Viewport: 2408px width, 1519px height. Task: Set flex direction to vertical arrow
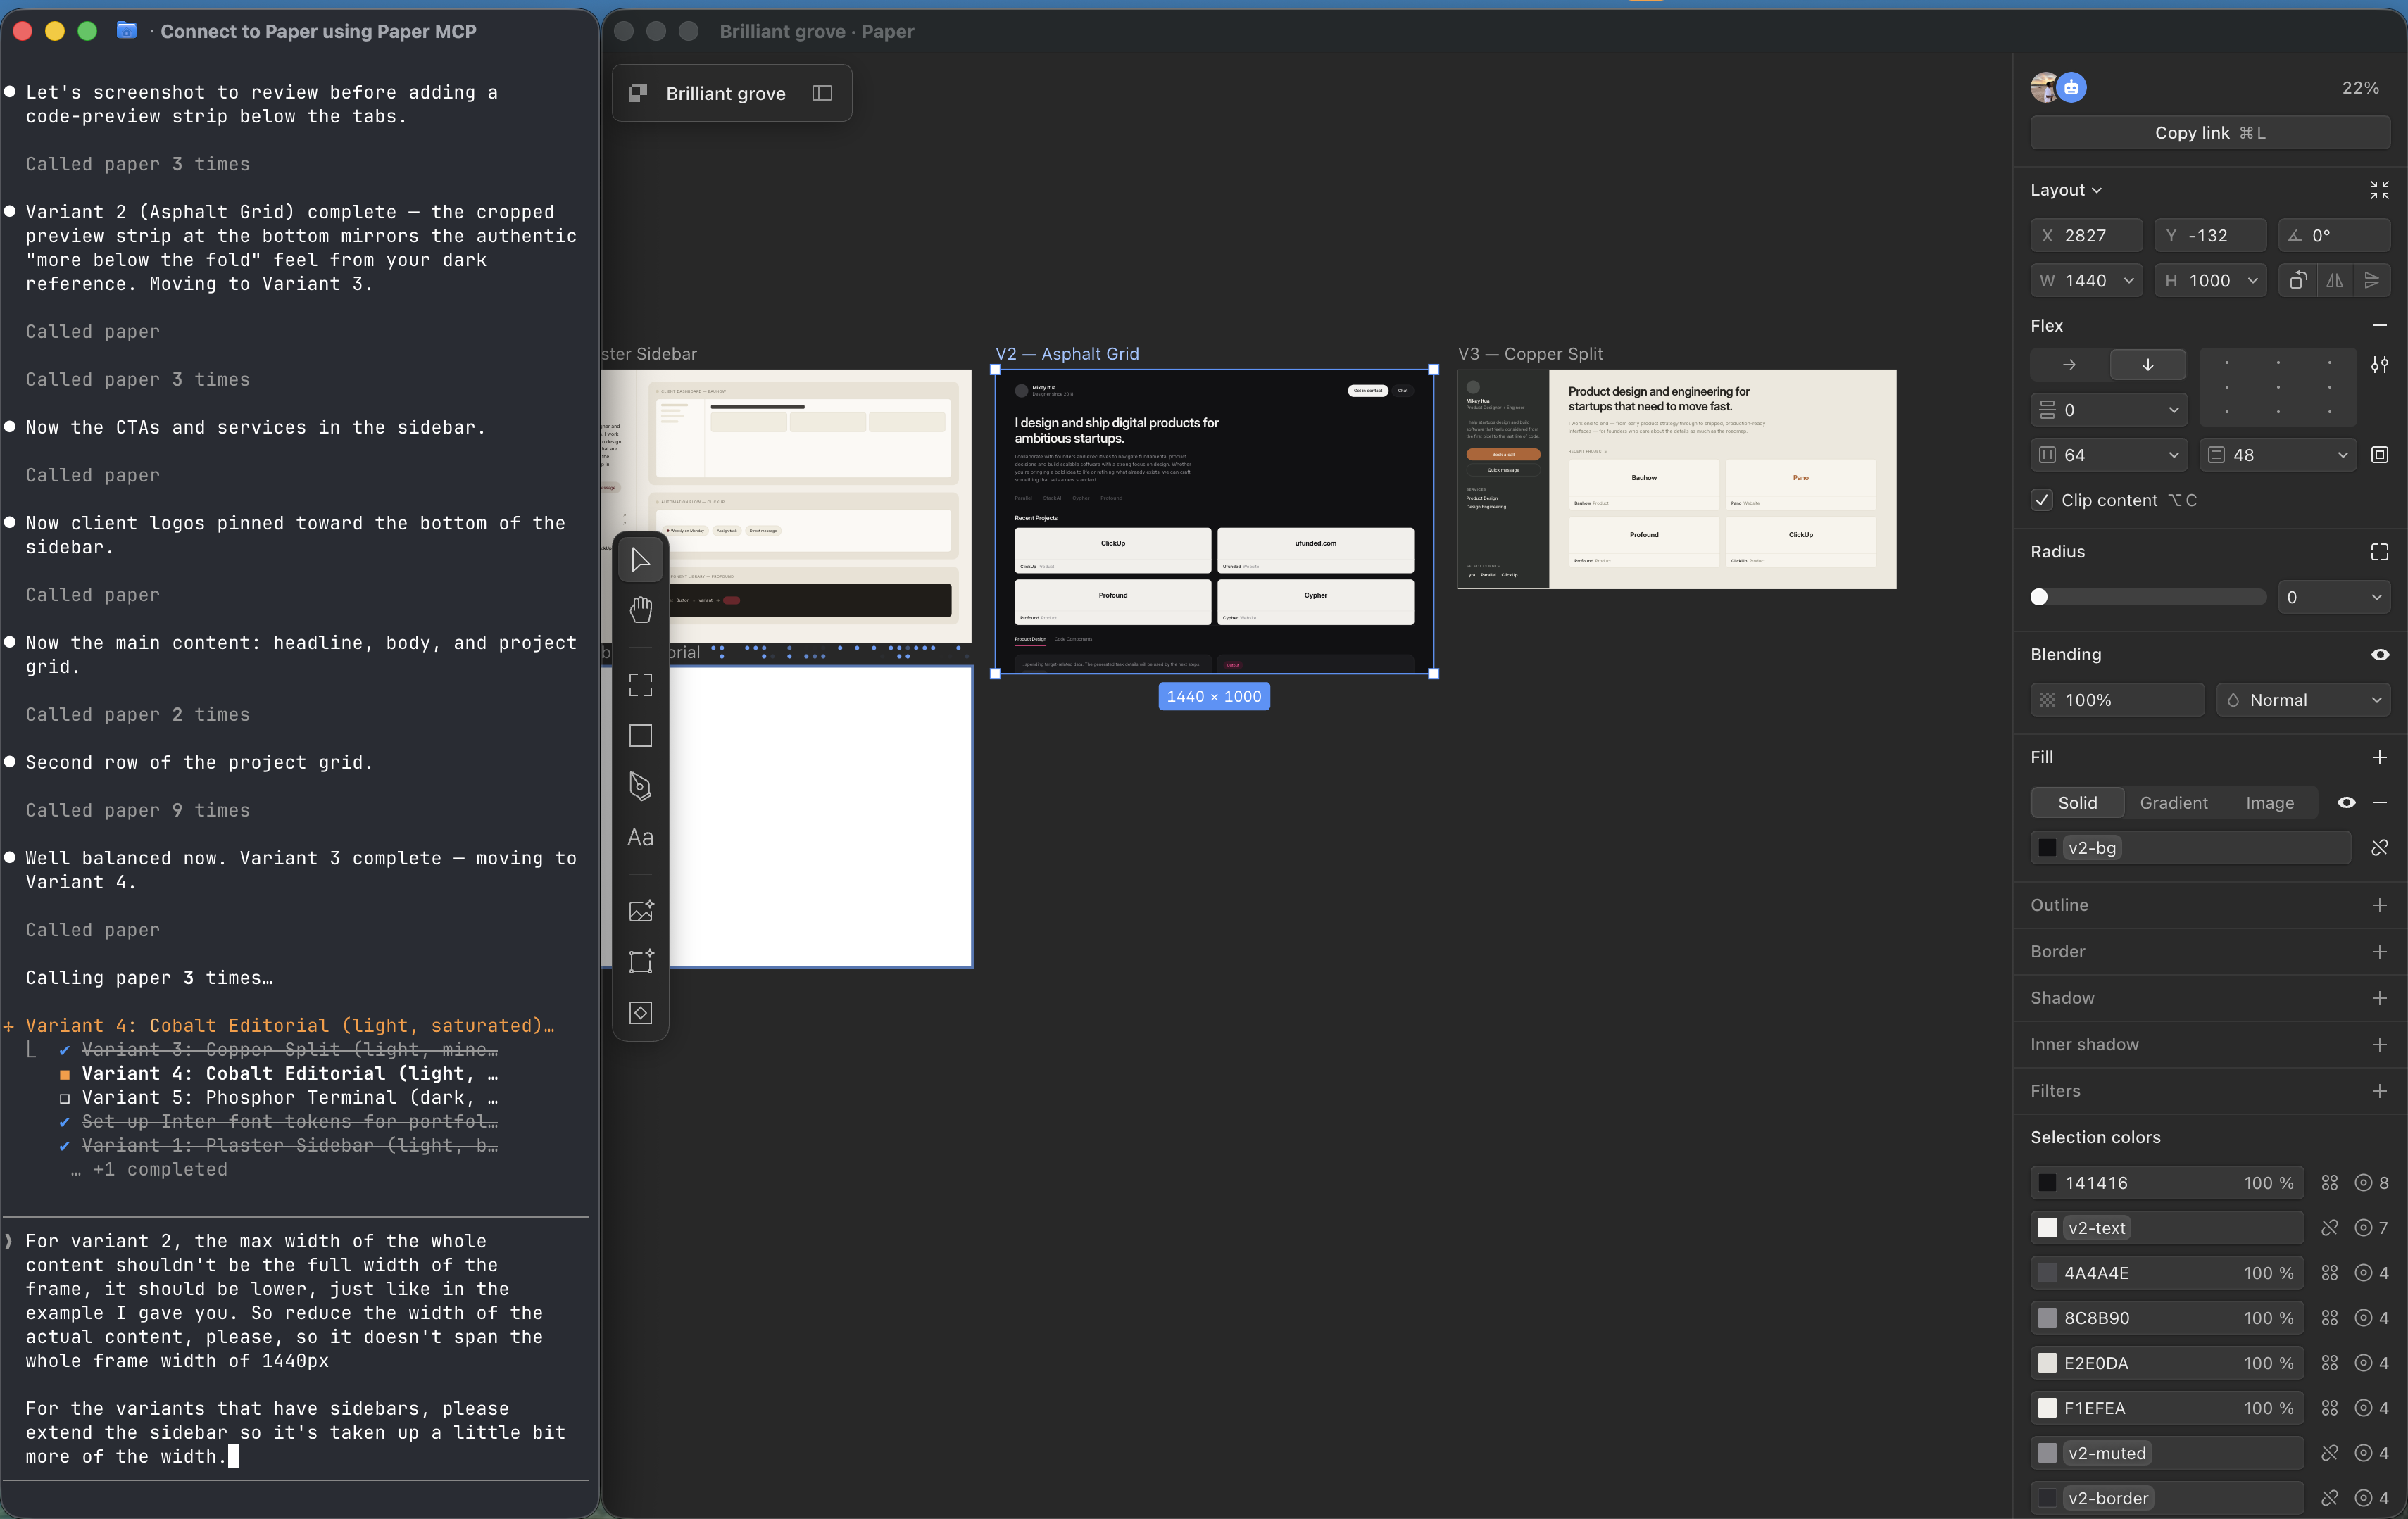coord(2147,365)
